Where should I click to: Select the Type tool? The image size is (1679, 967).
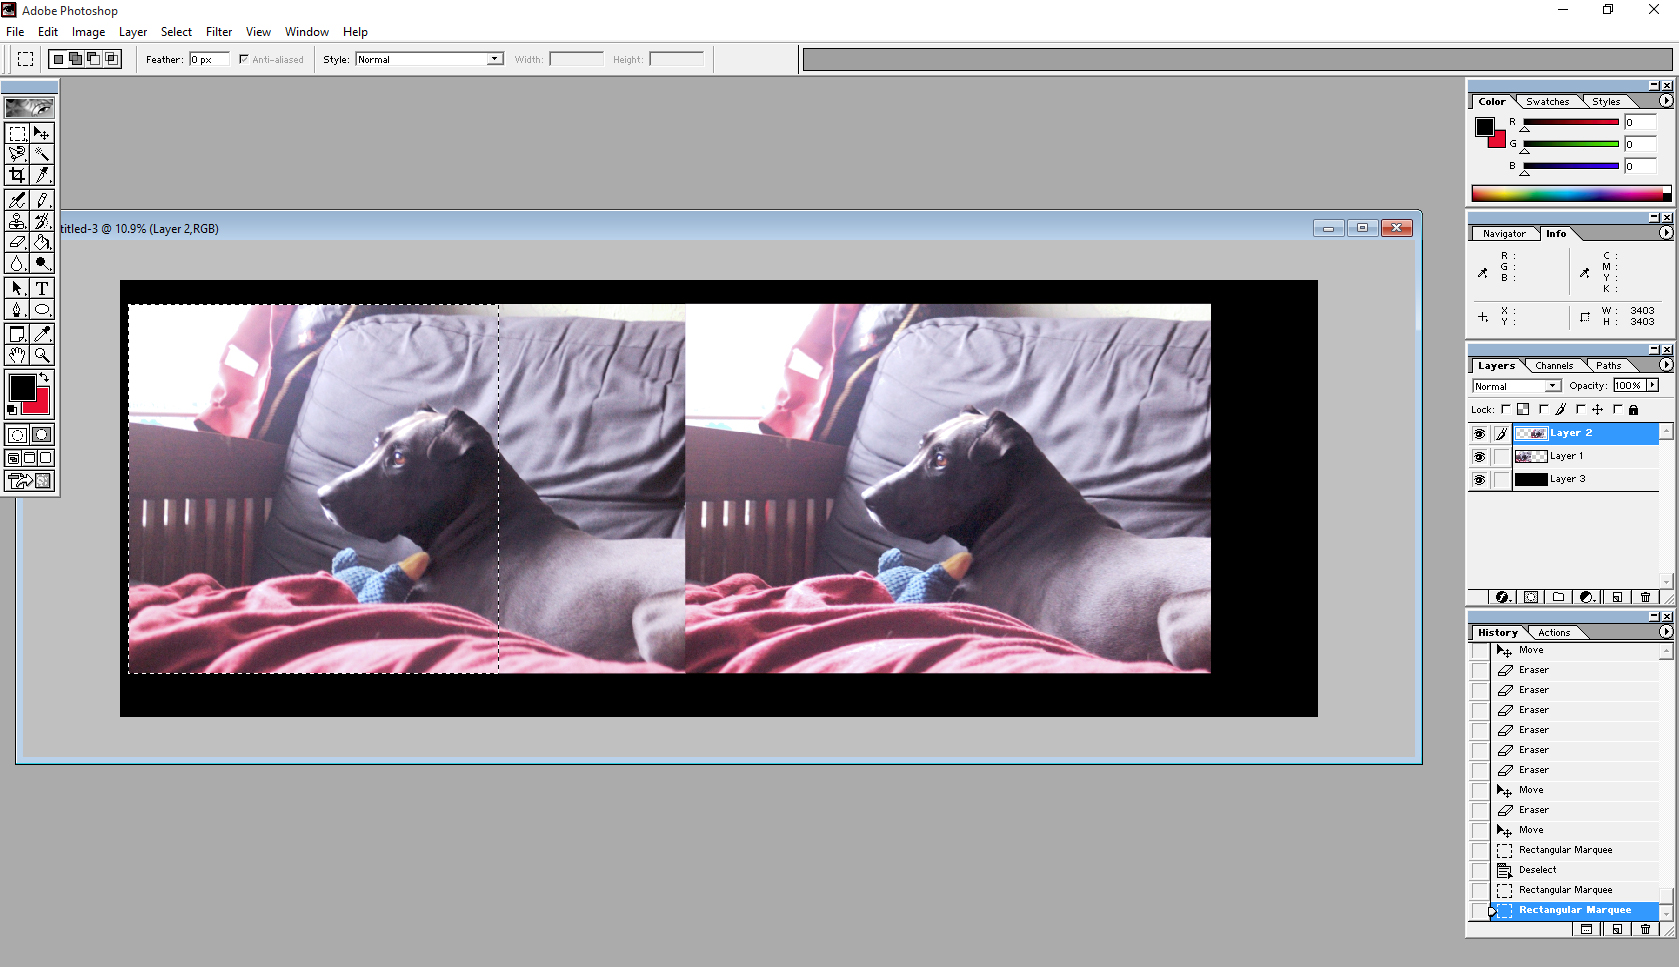(42, 288)
